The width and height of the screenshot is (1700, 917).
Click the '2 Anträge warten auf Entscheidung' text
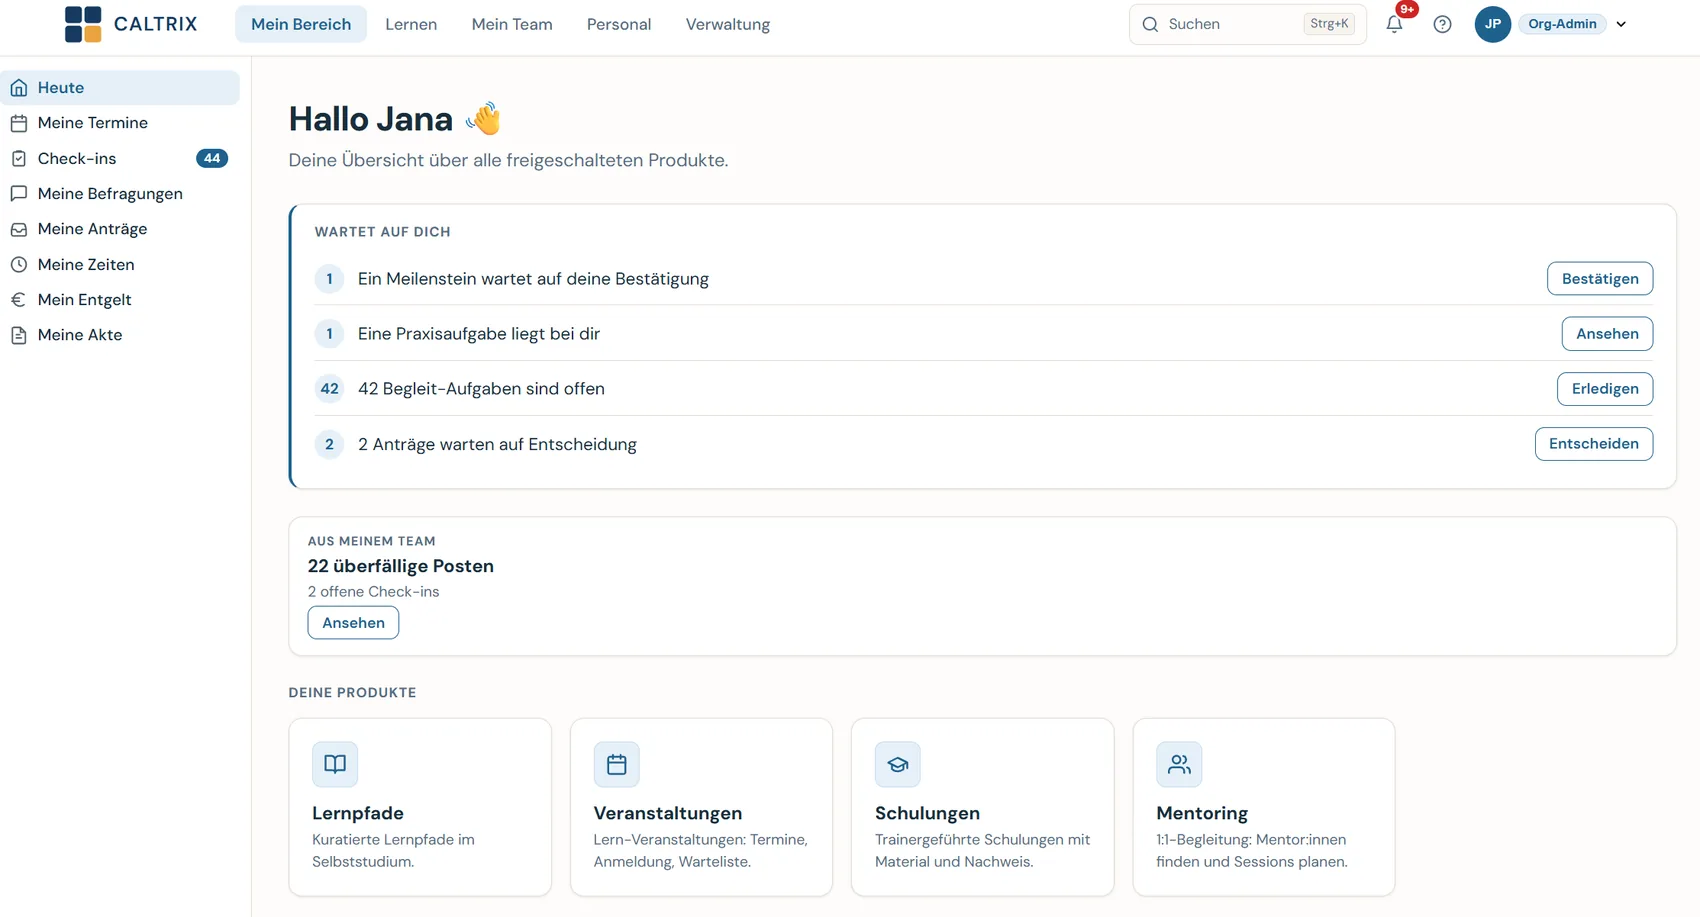pos(497,444)
